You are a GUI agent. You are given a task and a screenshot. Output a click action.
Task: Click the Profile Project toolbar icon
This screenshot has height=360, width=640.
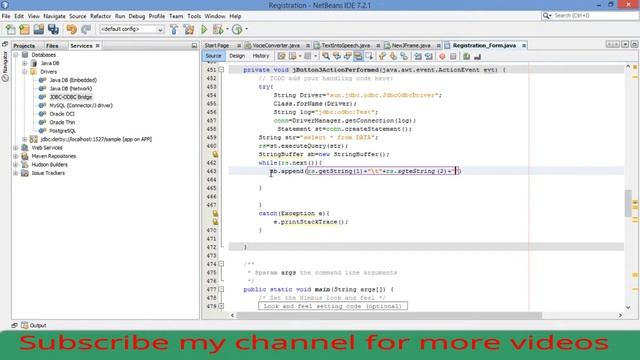pos(237,29)
